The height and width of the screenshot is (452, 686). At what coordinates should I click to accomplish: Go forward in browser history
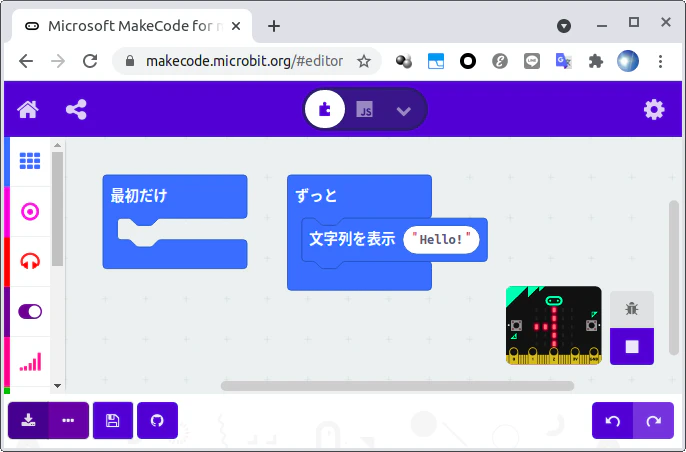[58, 61]
